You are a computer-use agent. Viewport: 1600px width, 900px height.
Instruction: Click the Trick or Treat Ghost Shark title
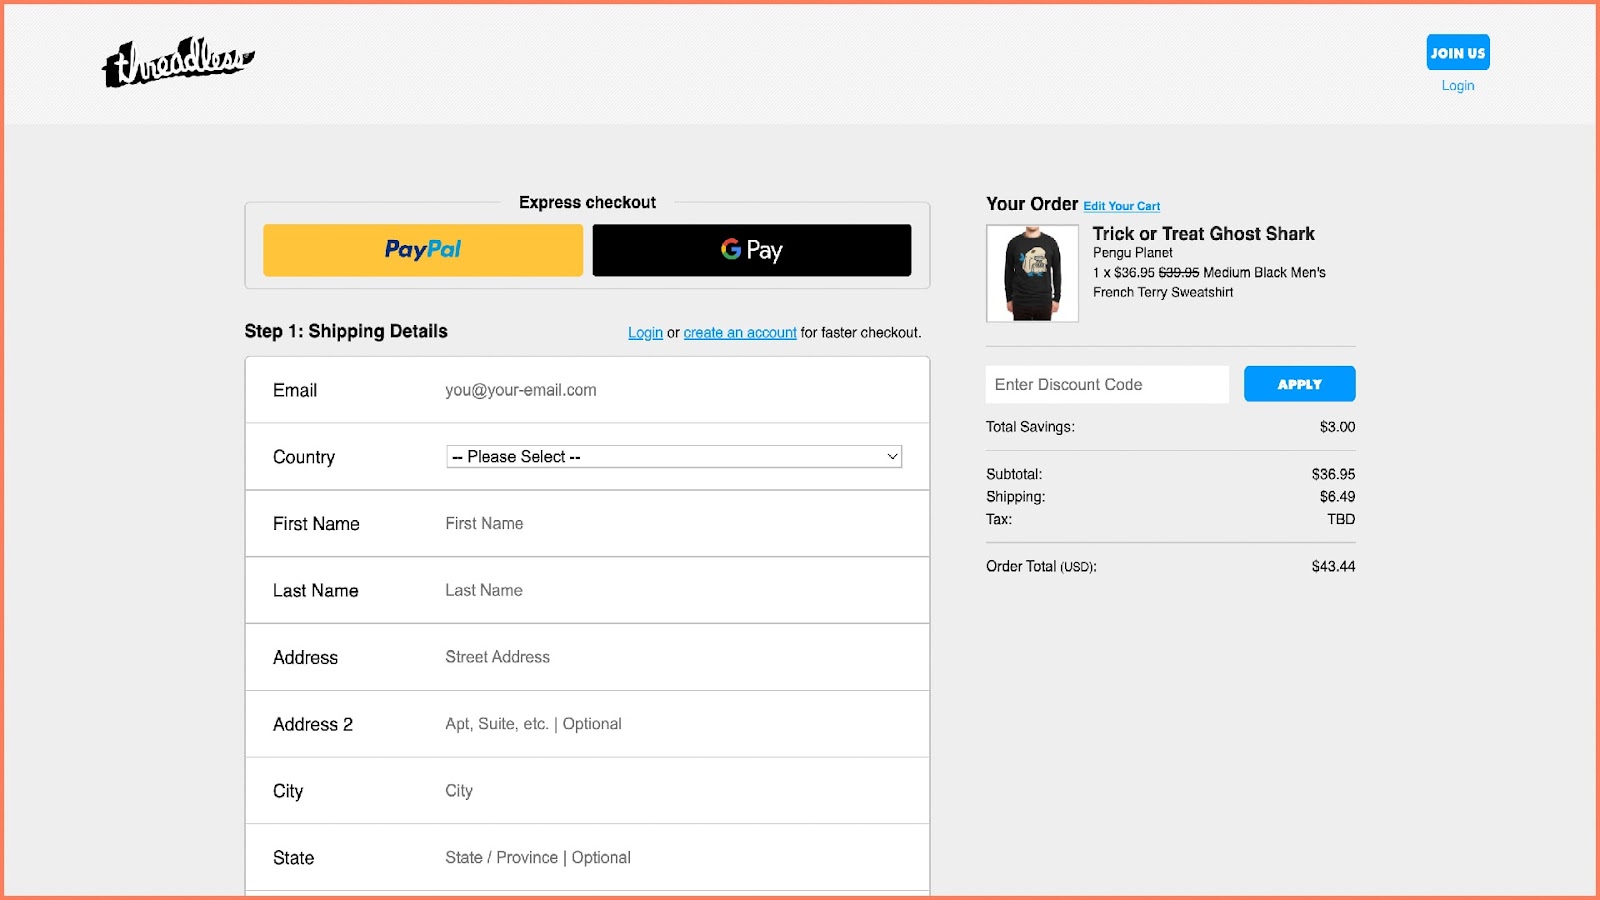[1203, 233]
